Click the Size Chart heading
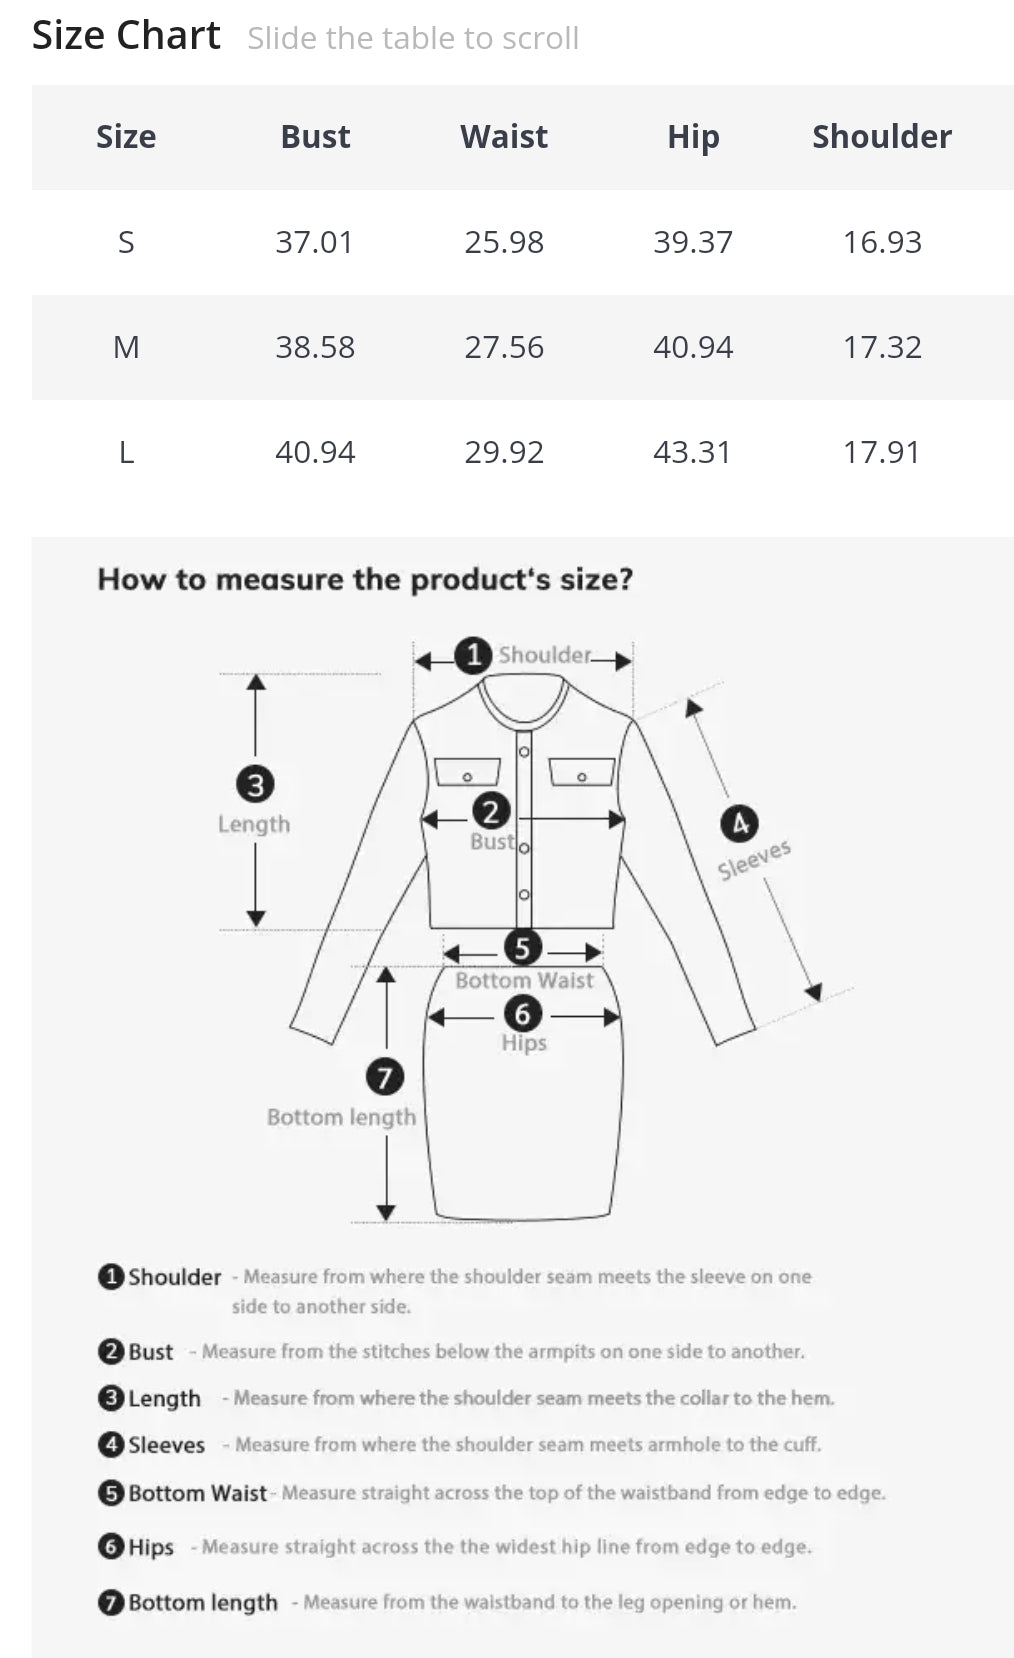This screenshot has width=1014, height=1658. tap(126, 36)
